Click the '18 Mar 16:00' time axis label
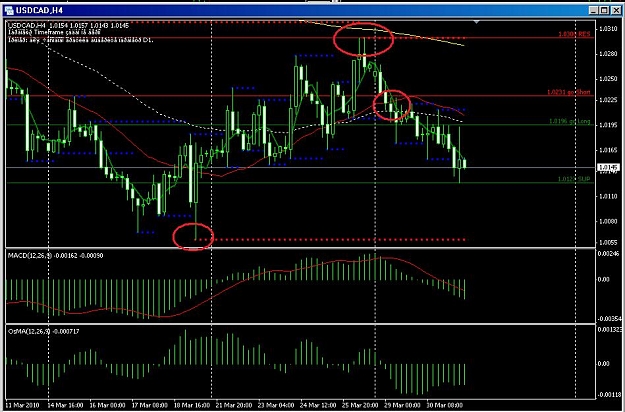The height and width of the screenshot is (412, 625). pos(192,405)
